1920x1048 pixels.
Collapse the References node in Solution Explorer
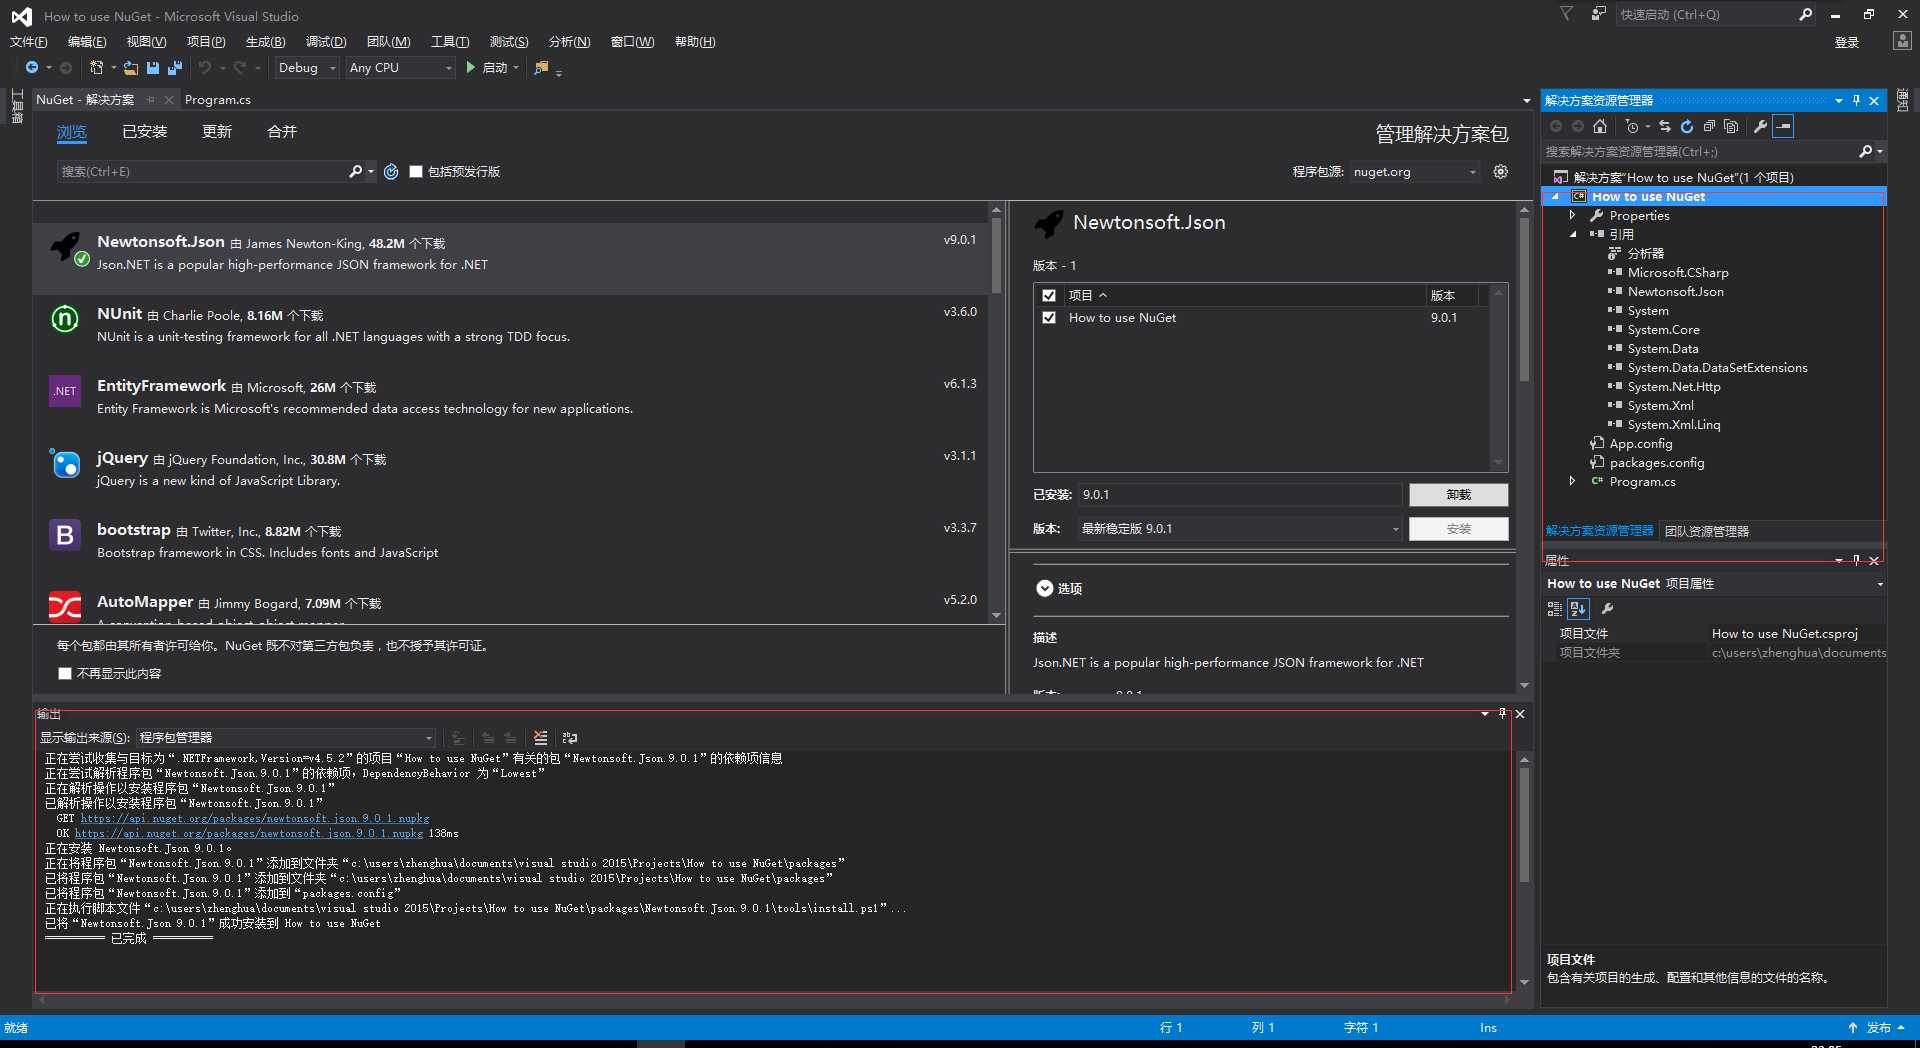click(1573, 234)
